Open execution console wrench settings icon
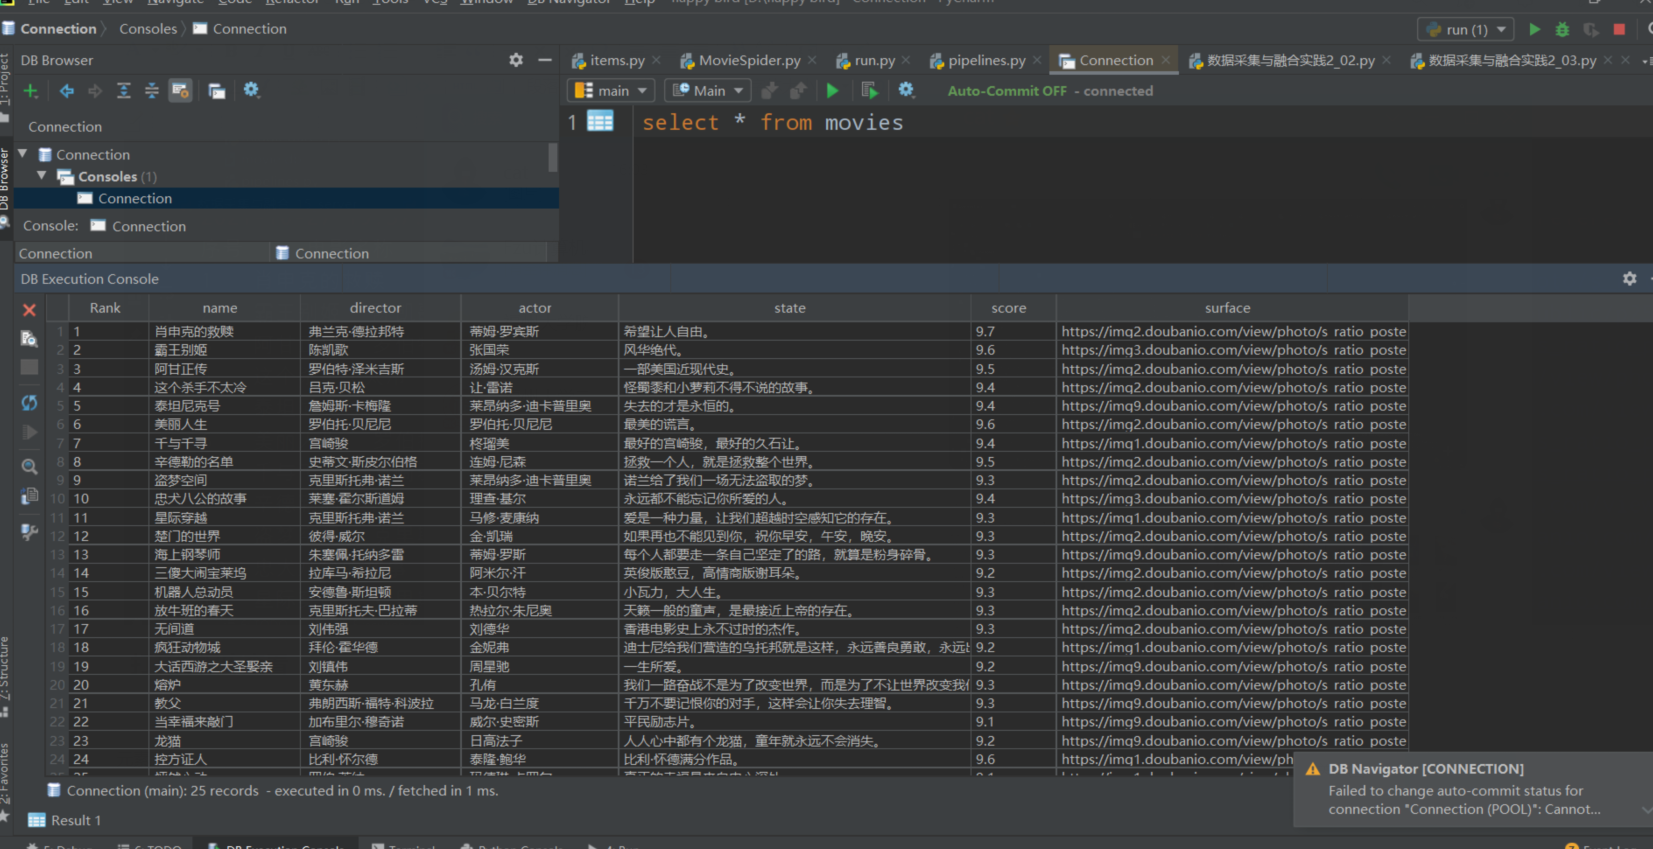 [x=29, y=531]
